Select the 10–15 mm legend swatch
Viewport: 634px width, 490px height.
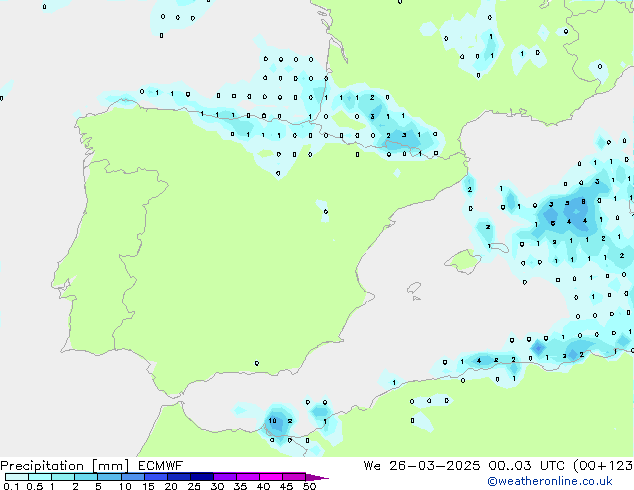coord(132,477)
